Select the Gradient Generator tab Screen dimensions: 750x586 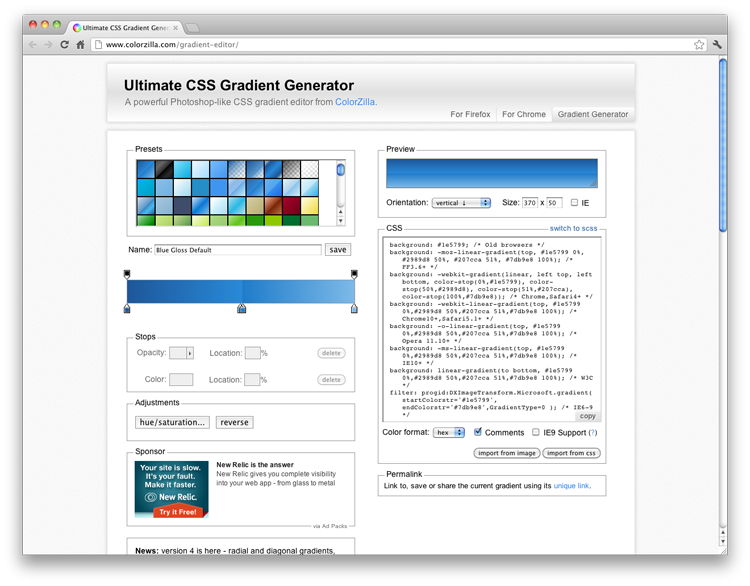click(x=593, y=114)
